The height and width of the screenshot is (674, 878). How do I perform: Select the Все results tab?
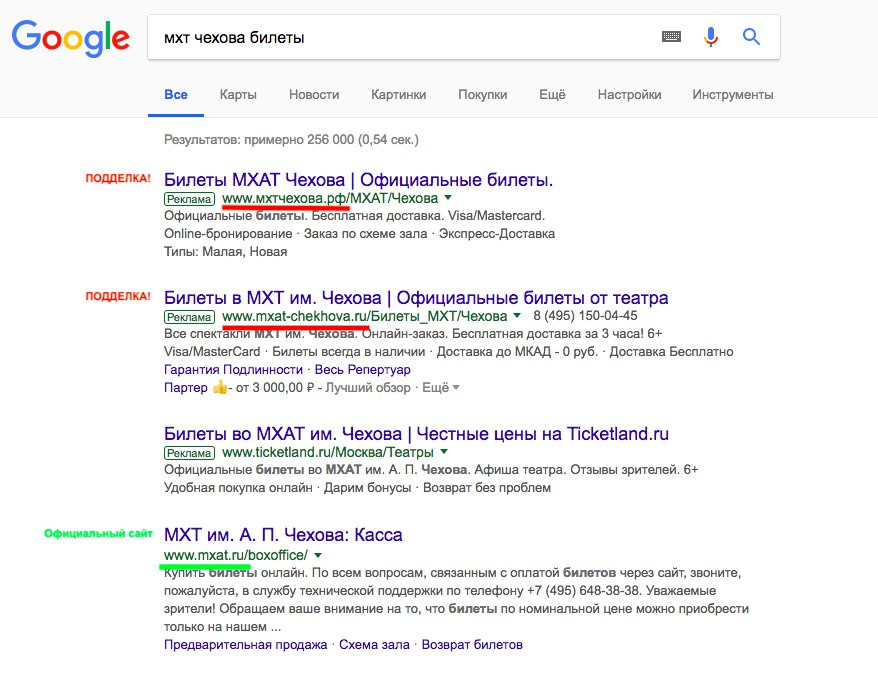pos(176,95)
